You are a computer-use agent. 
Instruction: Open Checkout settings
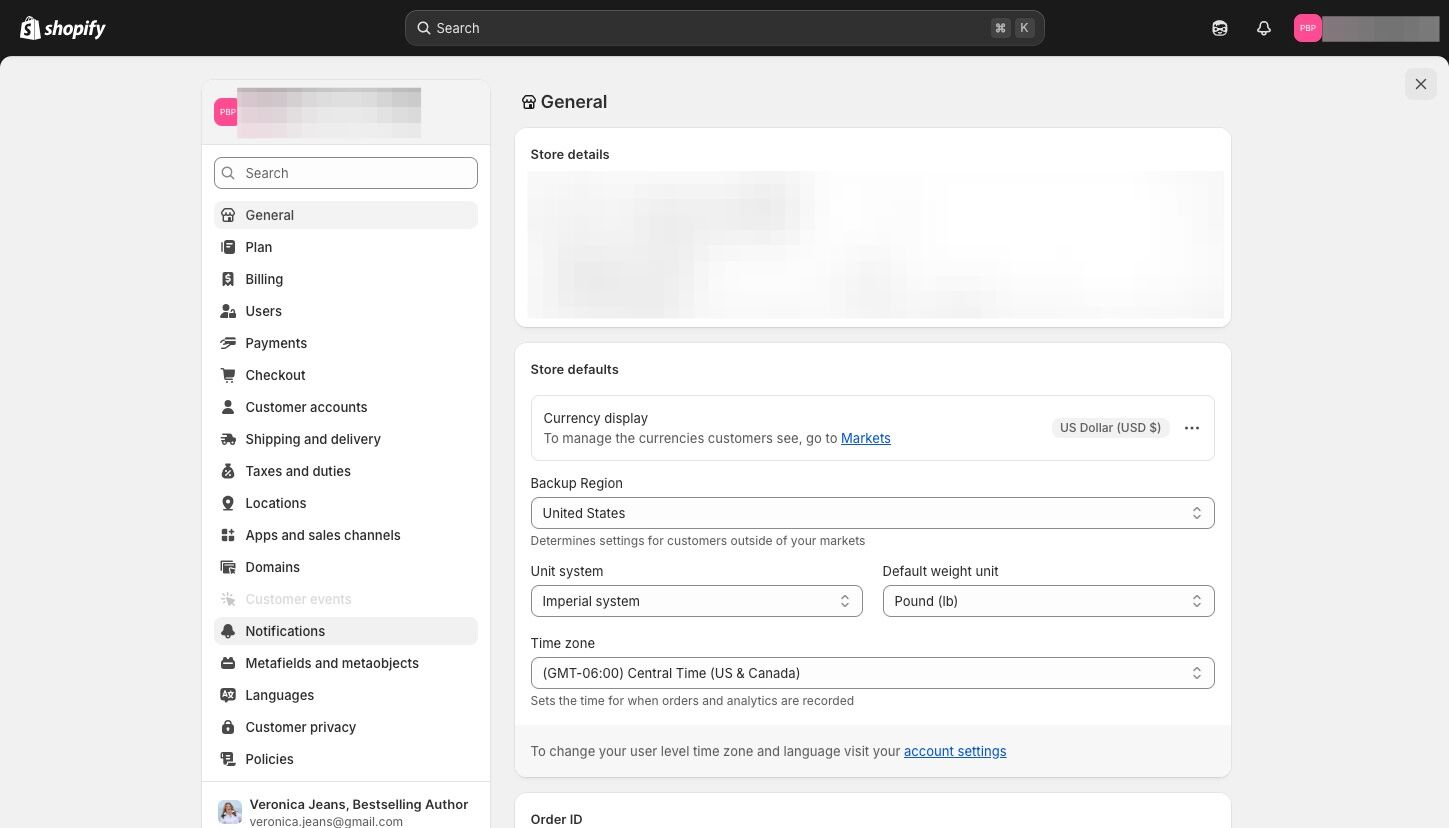(x=346, y=375)
